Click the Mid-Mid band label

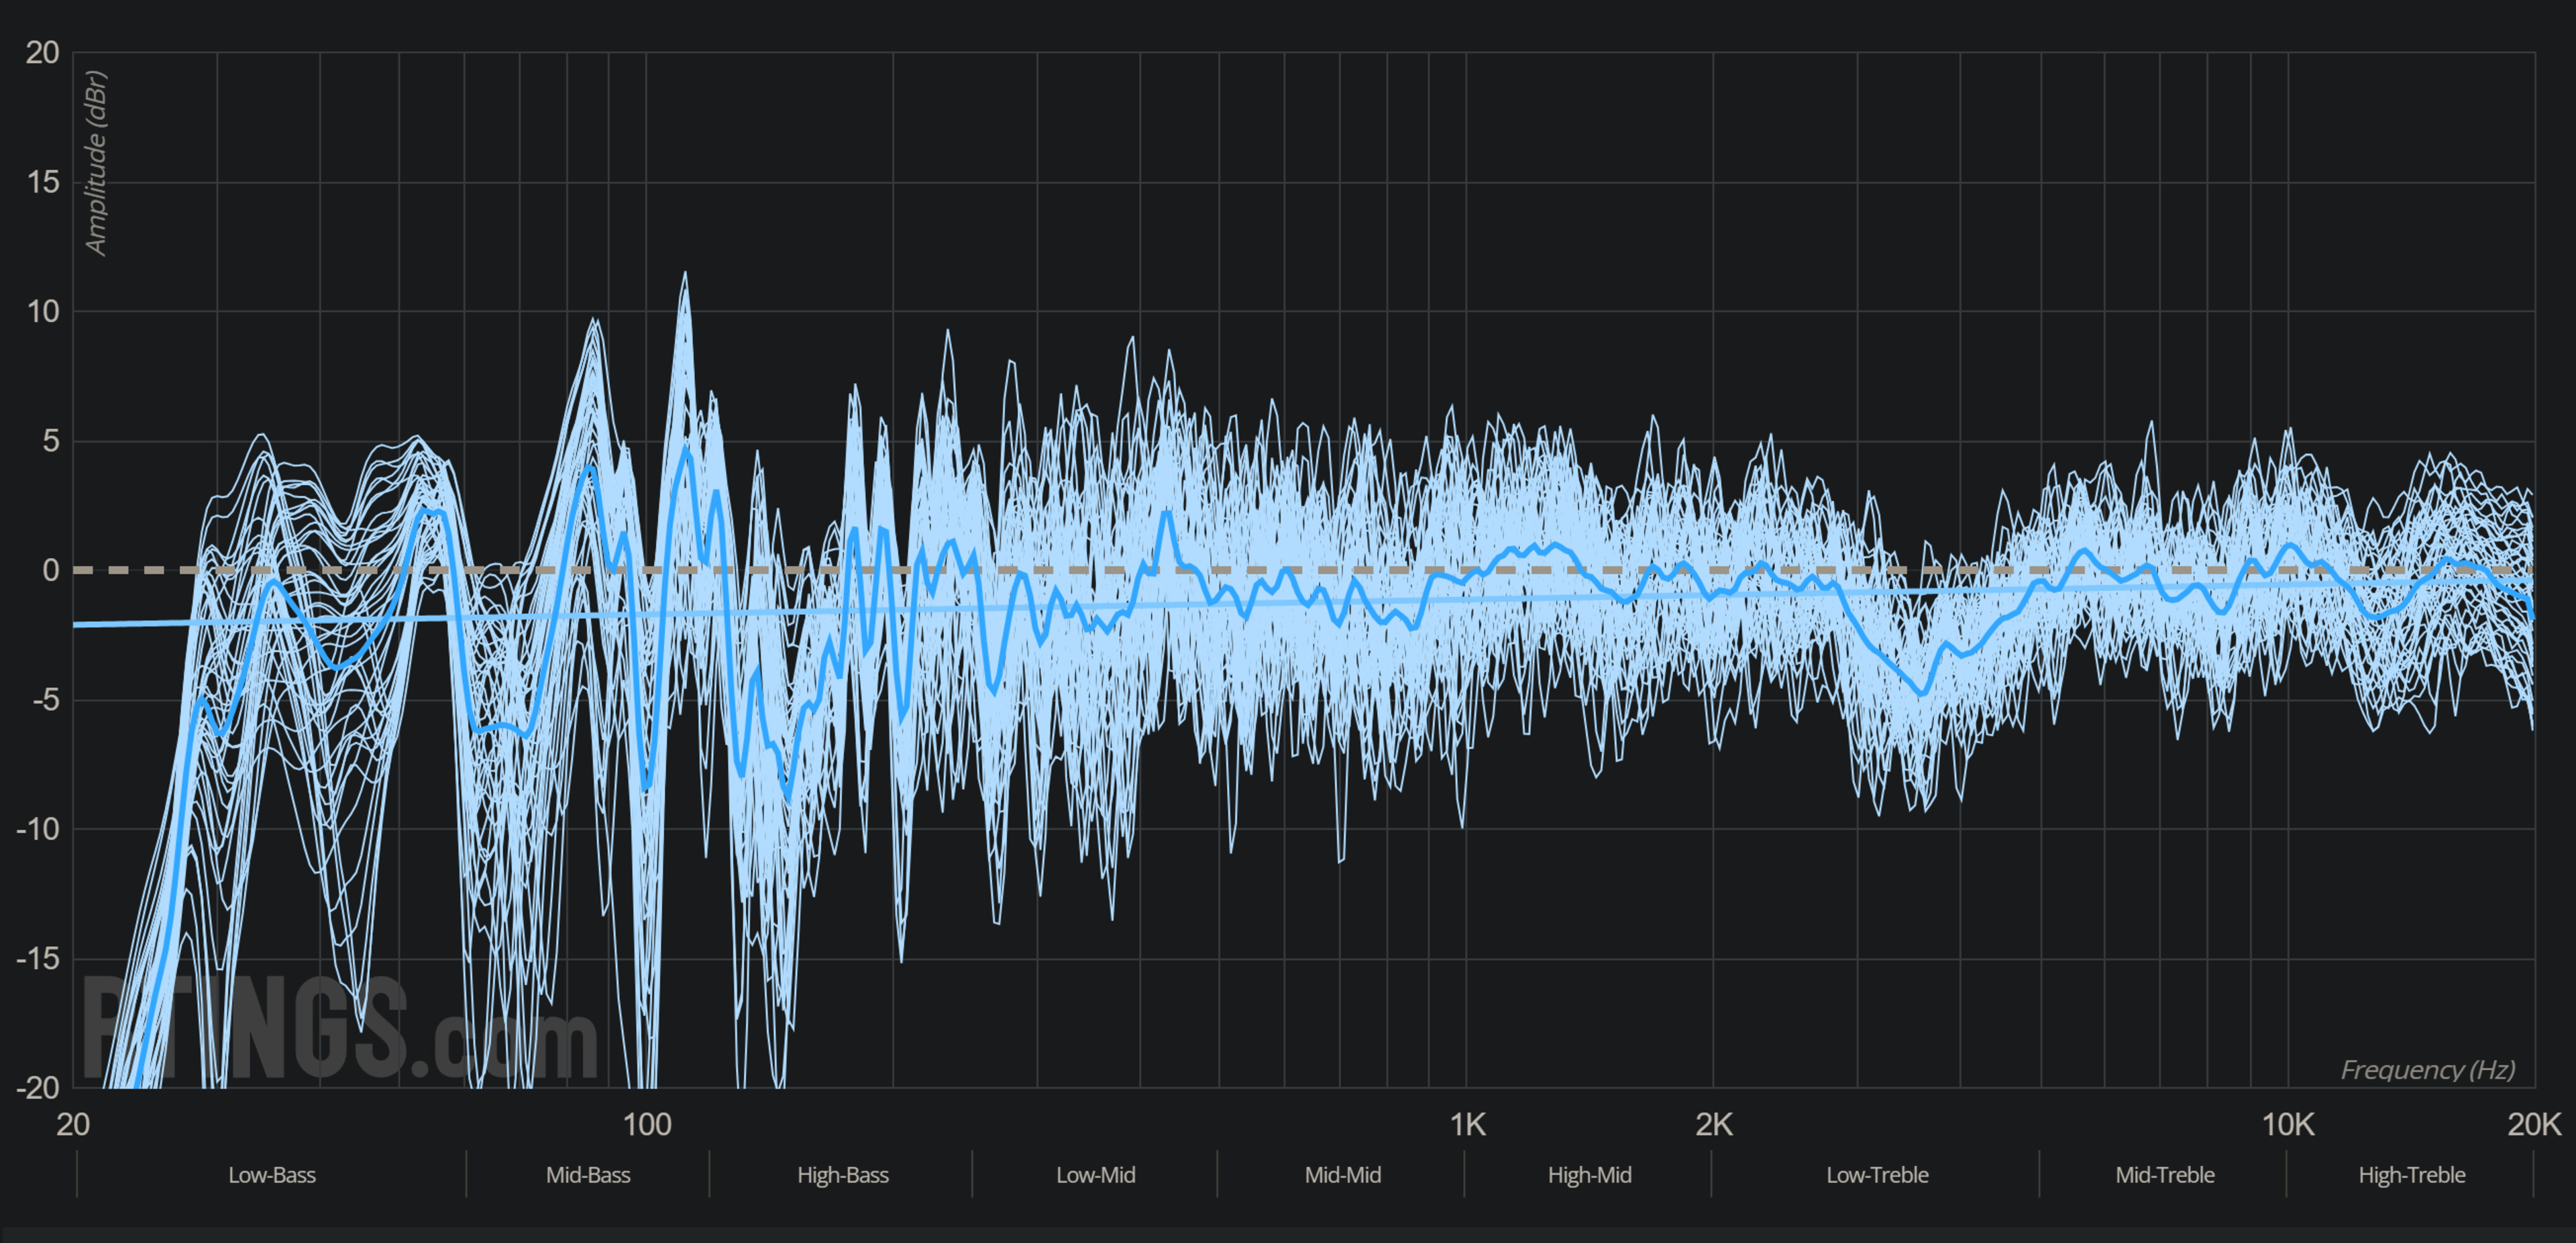pyautogui.click(x=1342, y=1175)
